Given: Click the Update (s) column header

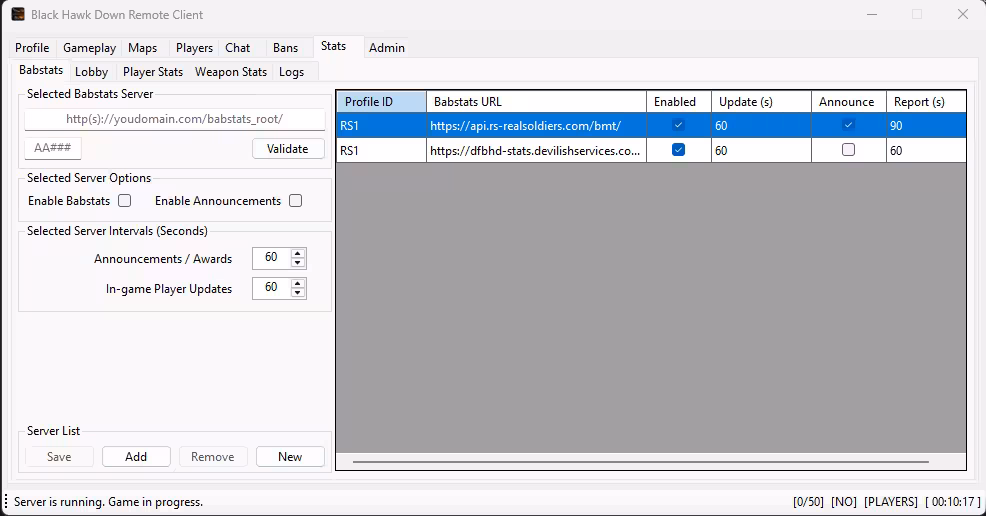Looking at the screenshot, I should tap(762, 102).
